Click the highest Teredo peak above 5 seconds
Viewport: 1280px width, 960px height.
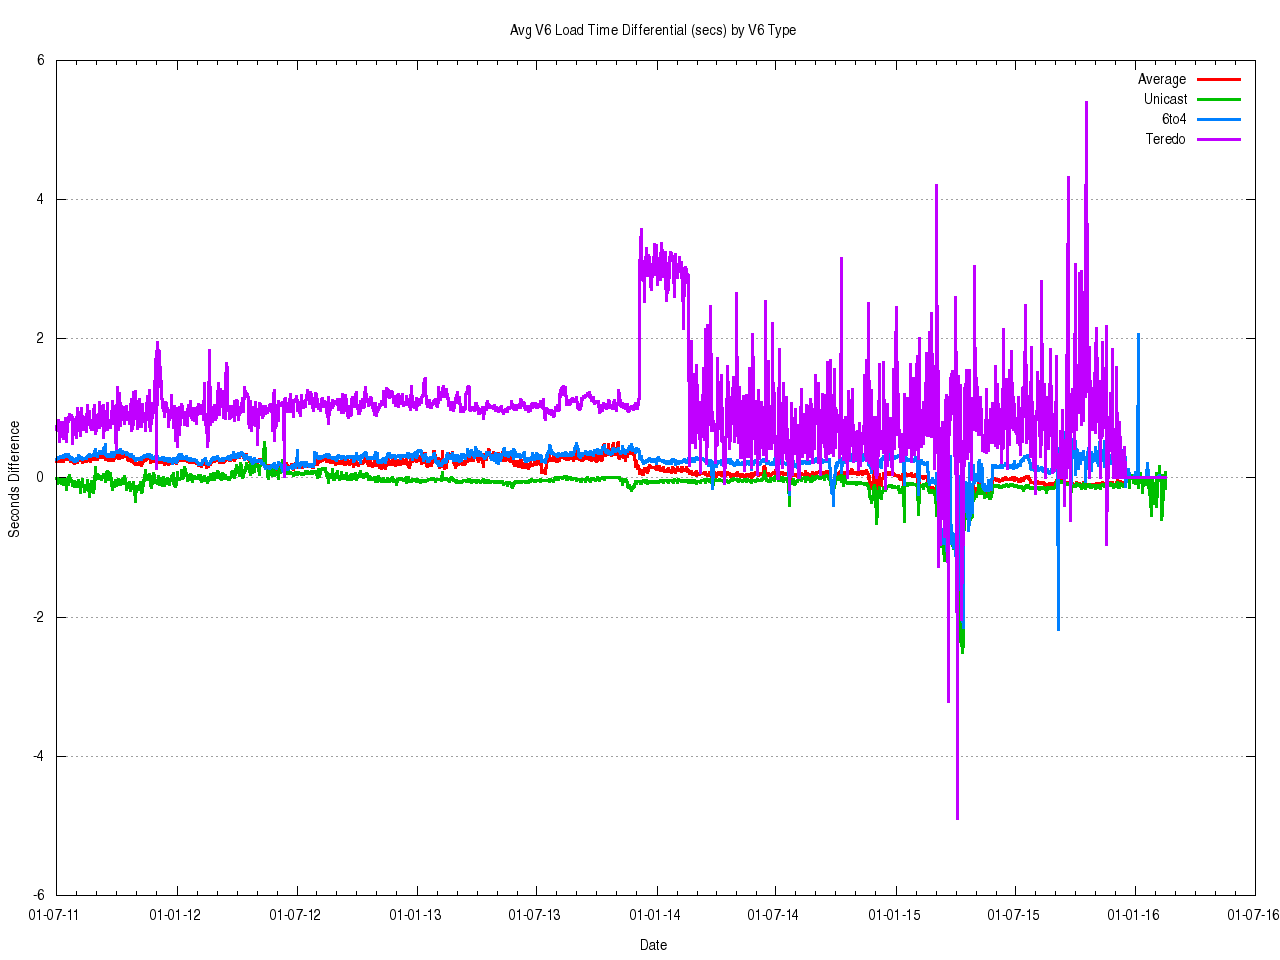1086,104
